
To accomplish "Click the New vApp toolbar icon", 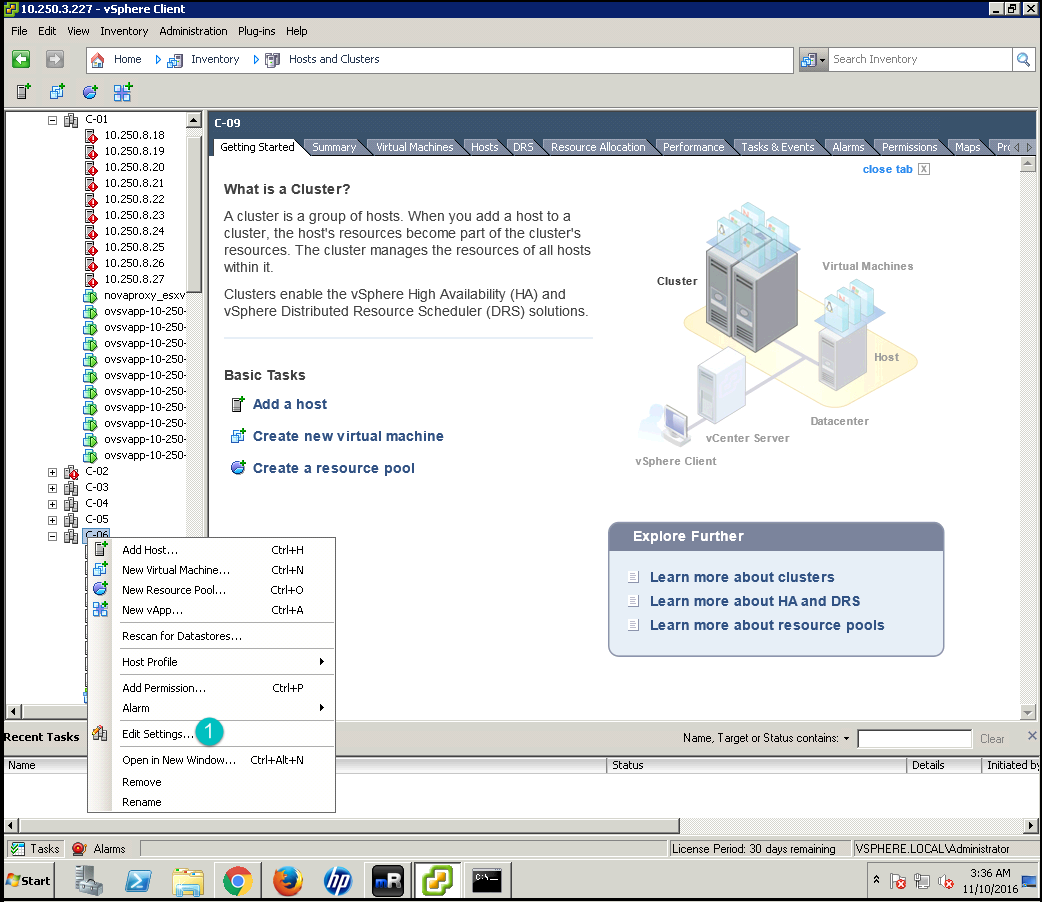I will pos(122,92).
